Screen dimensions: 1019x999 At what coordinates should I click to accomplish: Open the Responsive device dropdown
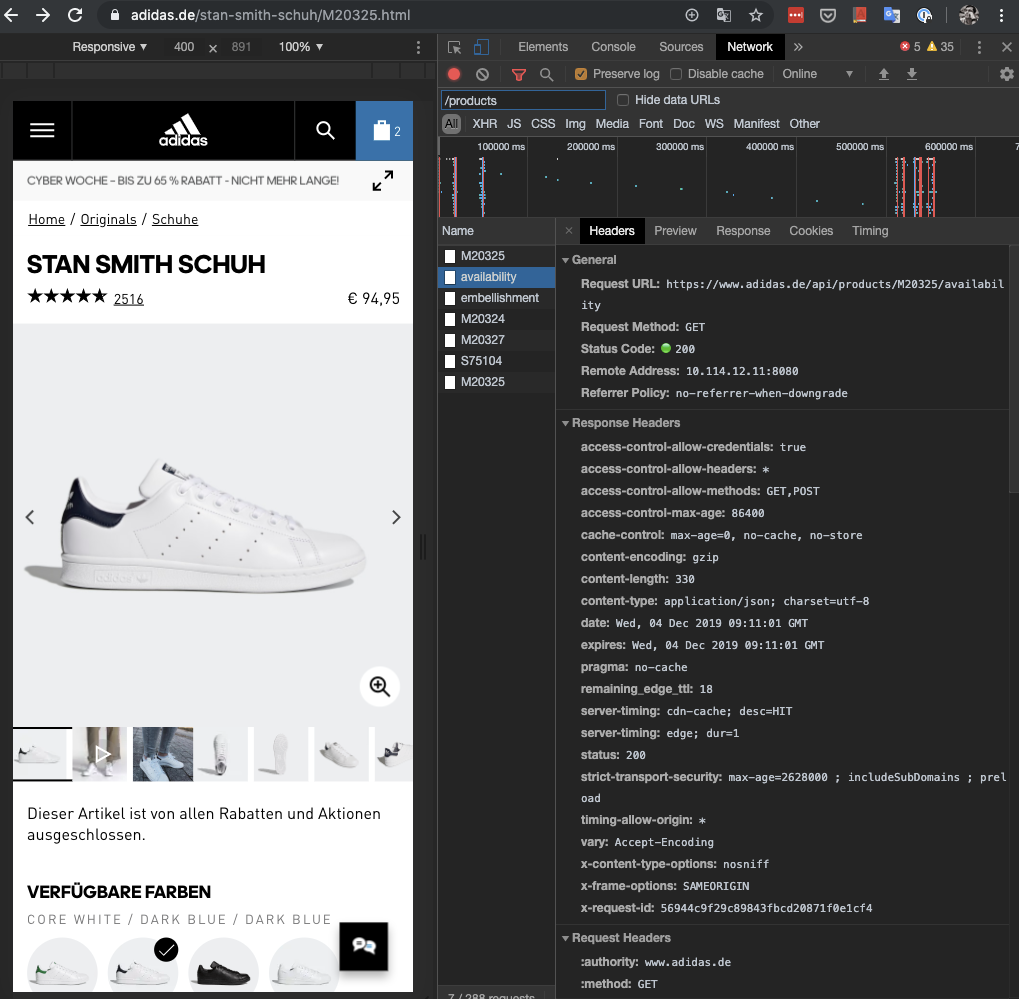[109, 47]
